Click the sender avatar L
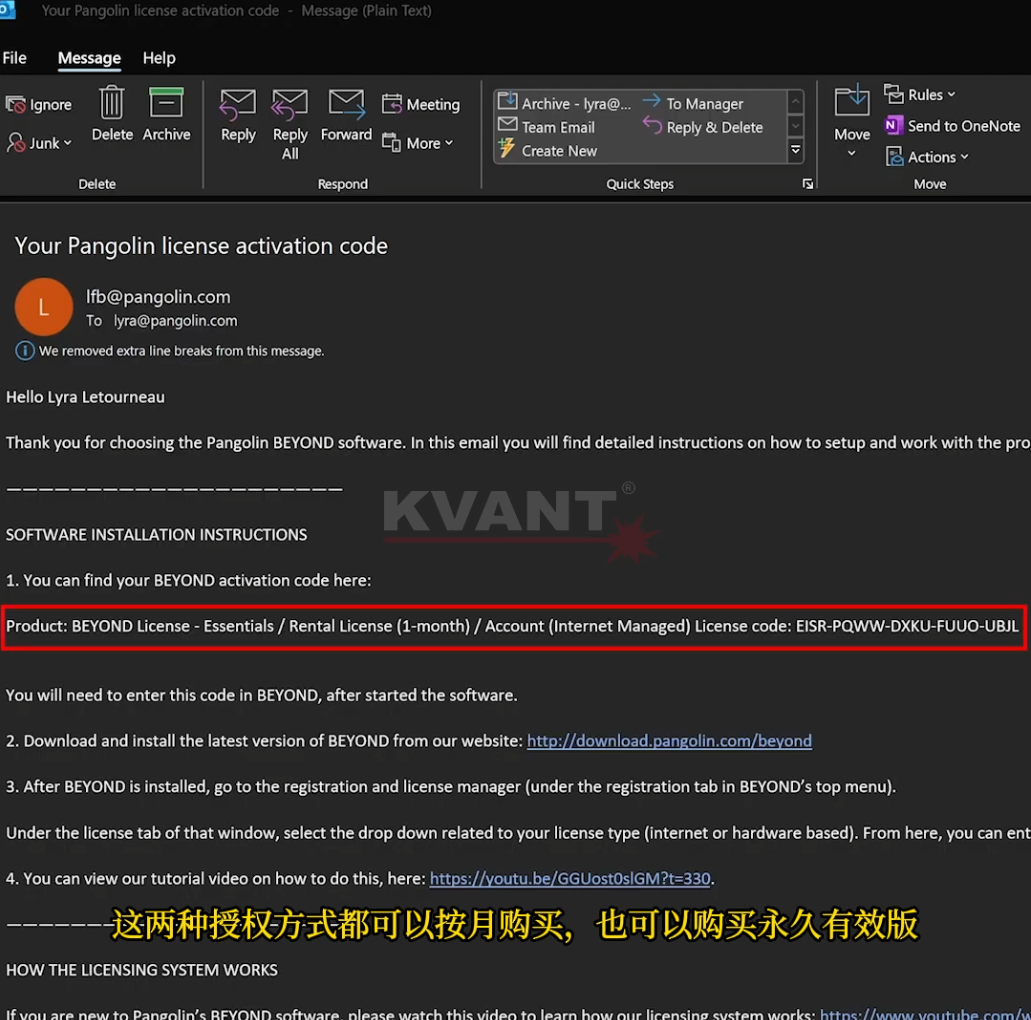Viewport: 1031px width, 1020px height. click(44, 306)
